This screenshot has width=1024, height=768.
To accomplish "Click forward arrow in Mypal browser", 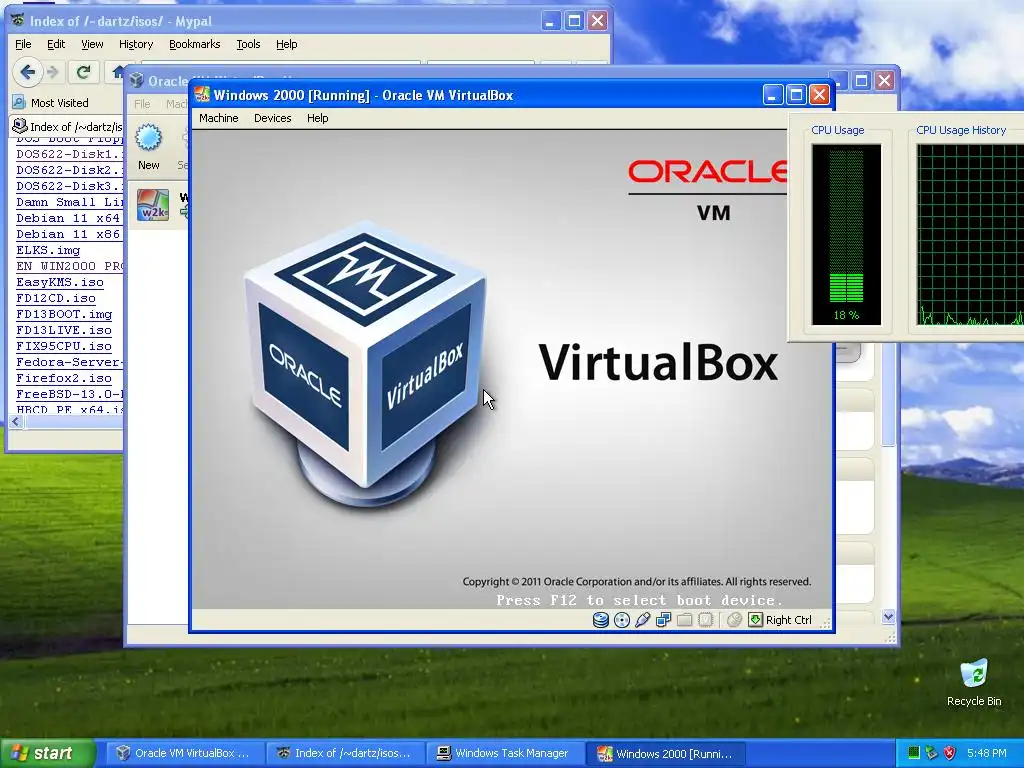I will [x=54, y=72].
